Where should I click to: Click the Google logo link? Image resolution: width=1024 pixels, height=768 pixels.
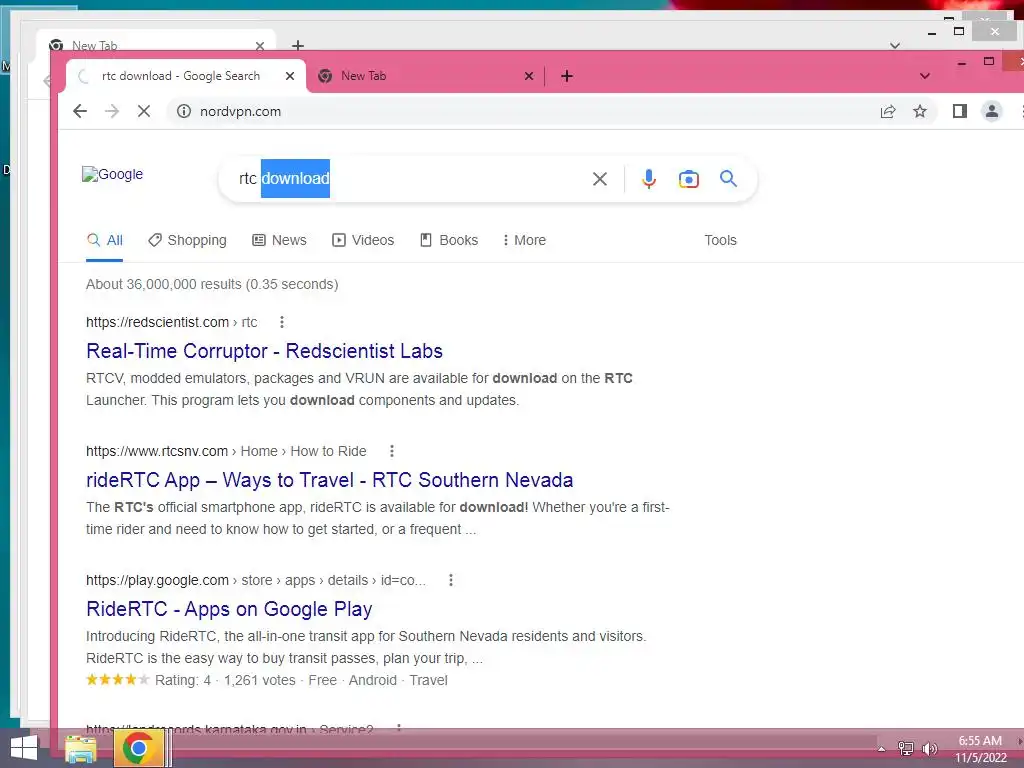click(x=112, y=174)
